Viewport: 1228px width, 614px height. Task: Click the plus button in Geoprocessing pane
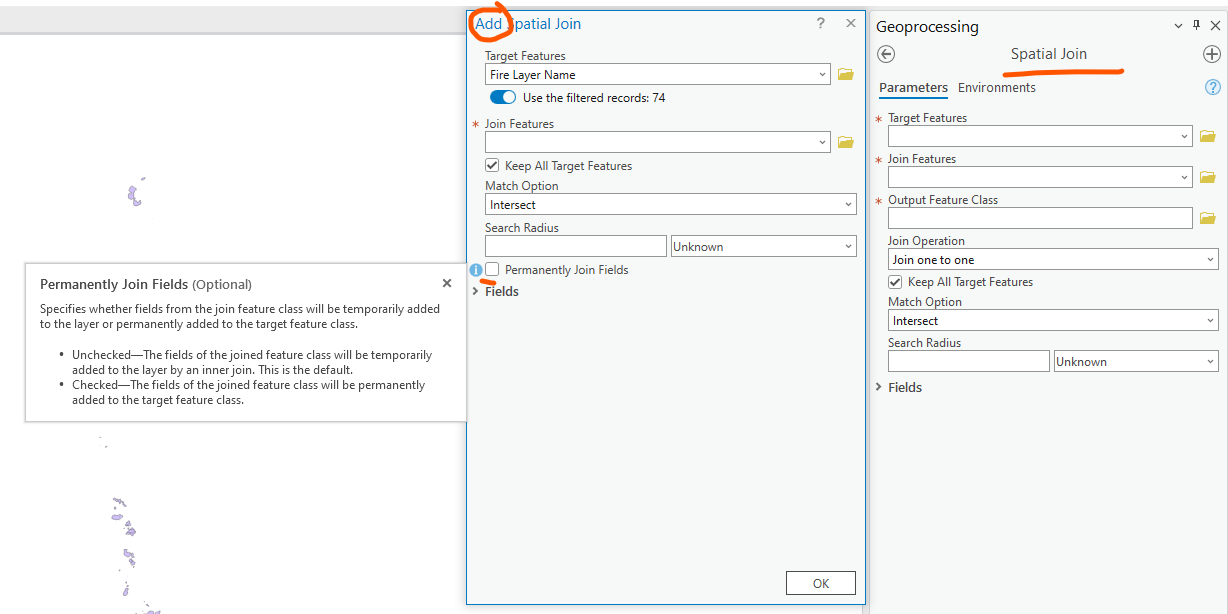tap(1211, 55)
